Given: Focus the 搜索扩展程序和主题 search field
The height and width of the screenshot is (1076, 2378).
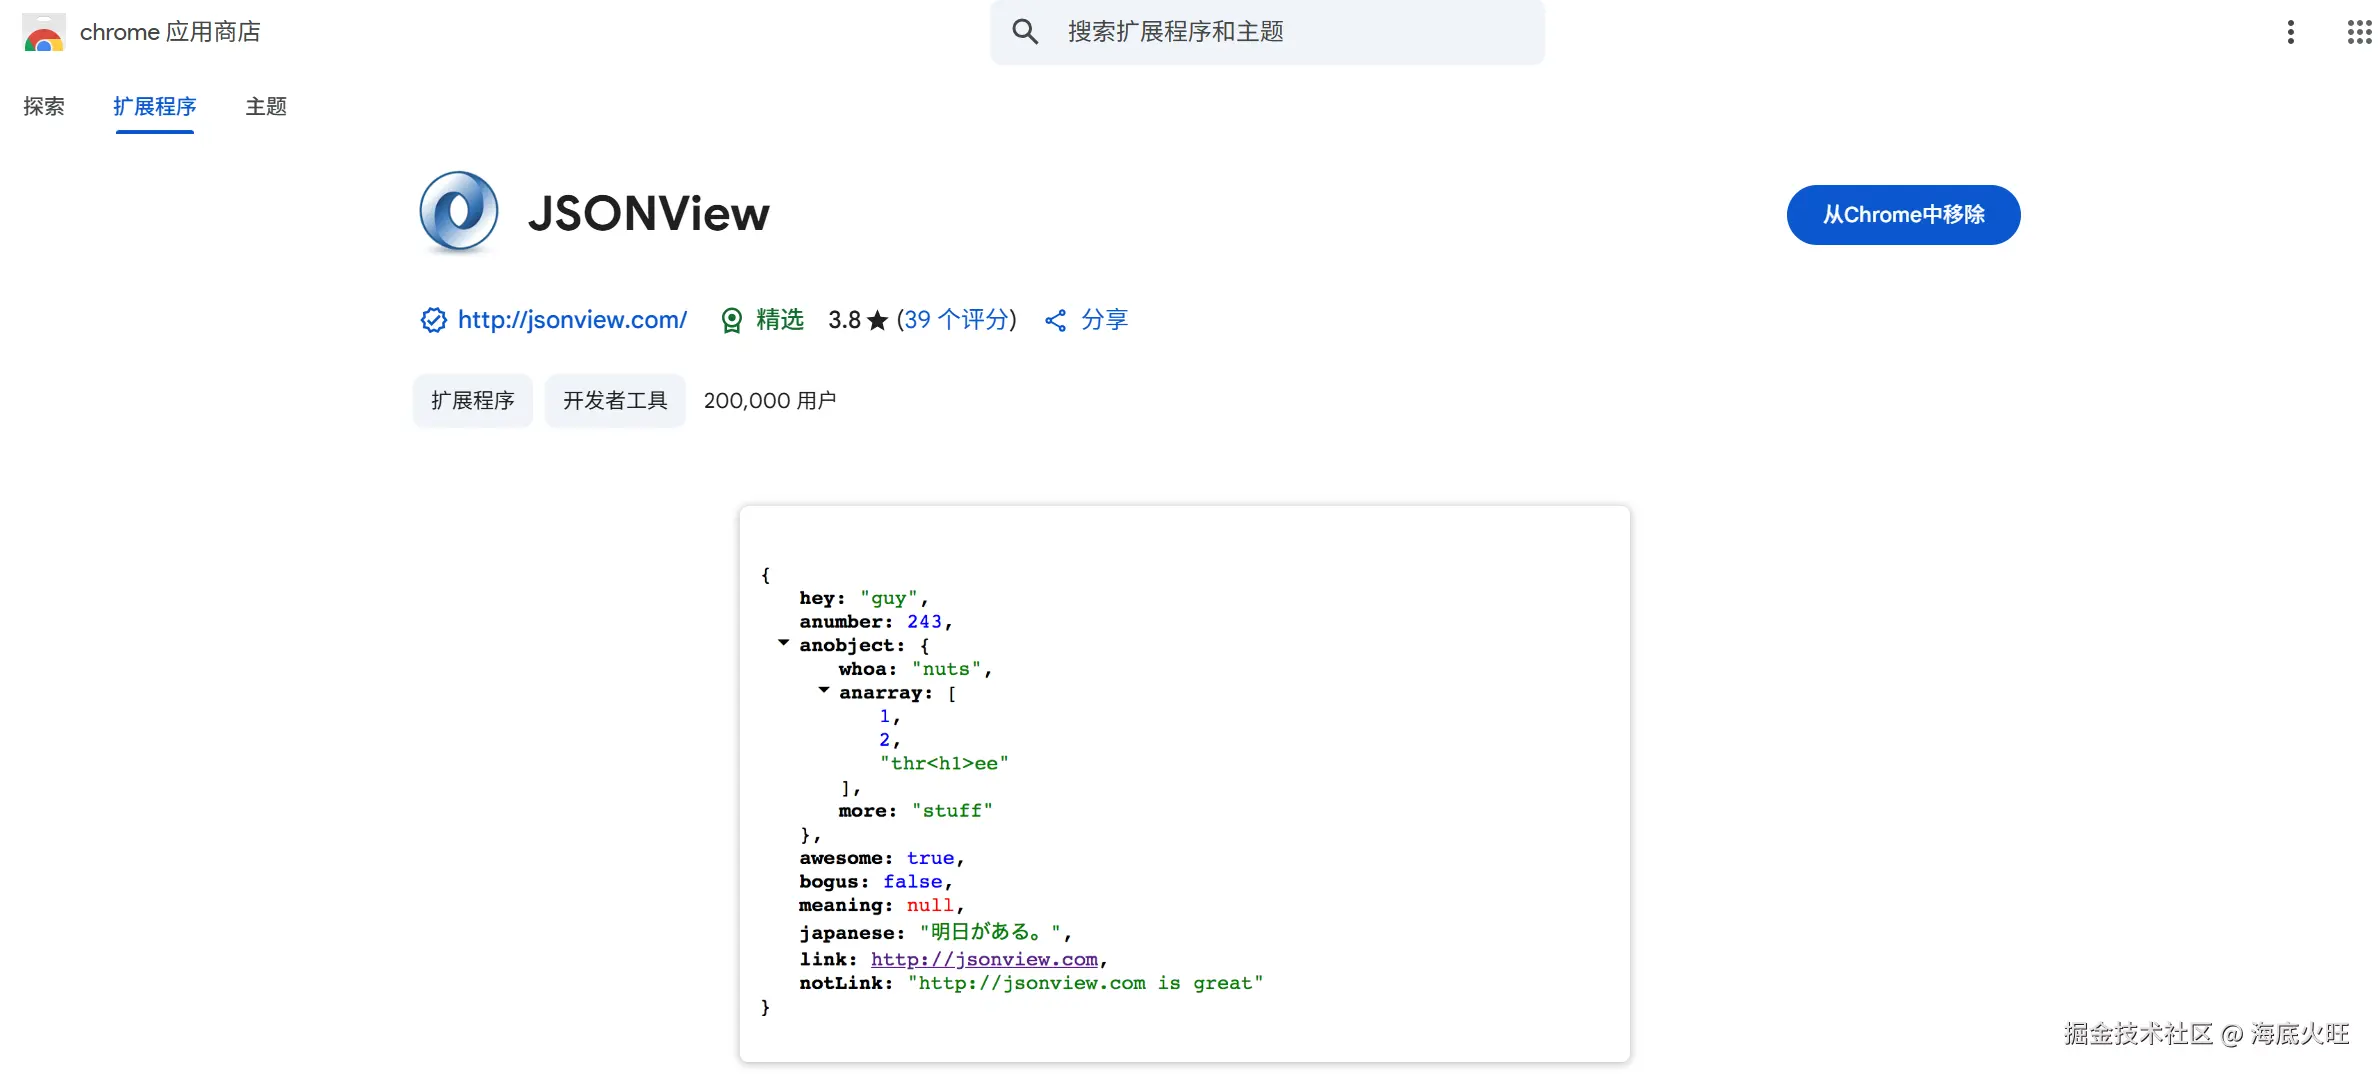Looking at the screenshot, I should [x=1267, y=32].
